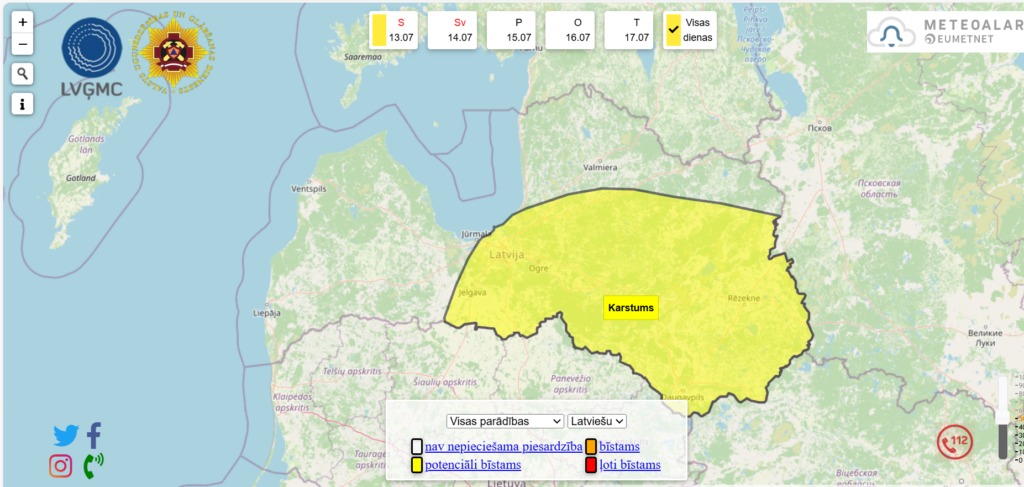
Task: Open the Instagram page icon
Action: (x=61, y=465)
